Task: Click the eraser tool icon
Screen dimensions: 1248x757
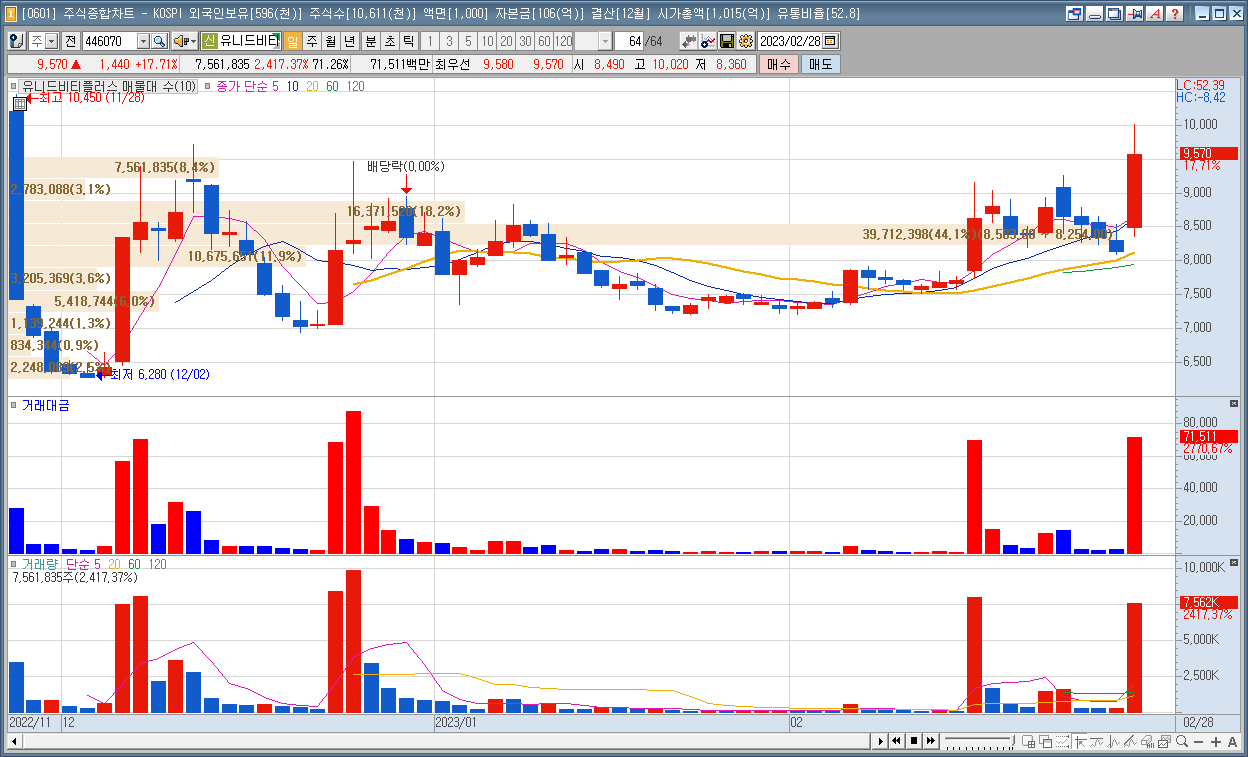Action: point(1147,741)
